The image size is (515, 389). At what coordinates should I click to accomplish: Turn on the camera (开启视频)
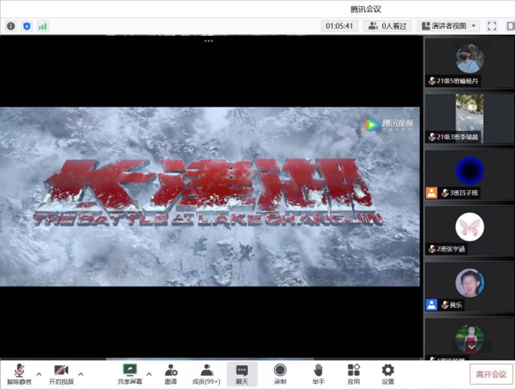pos(61,374)
